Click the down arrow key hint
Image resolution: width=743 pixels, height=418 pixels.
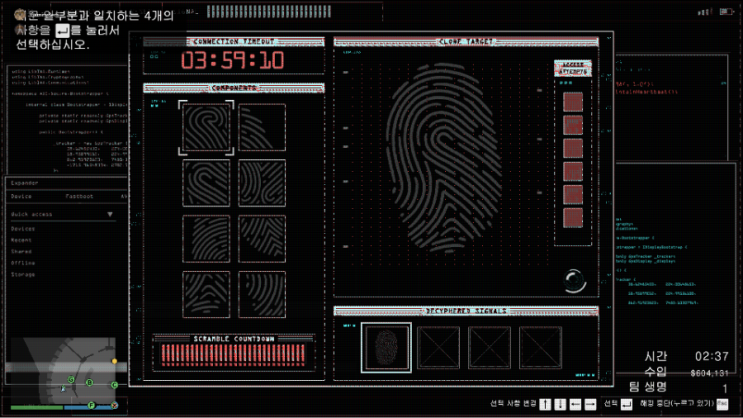[560, 404]
